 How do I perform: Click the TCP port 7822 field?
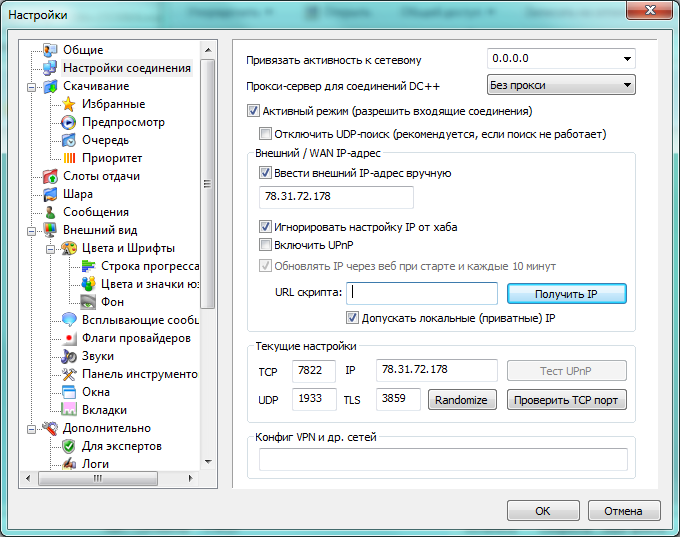pos(314,371)
